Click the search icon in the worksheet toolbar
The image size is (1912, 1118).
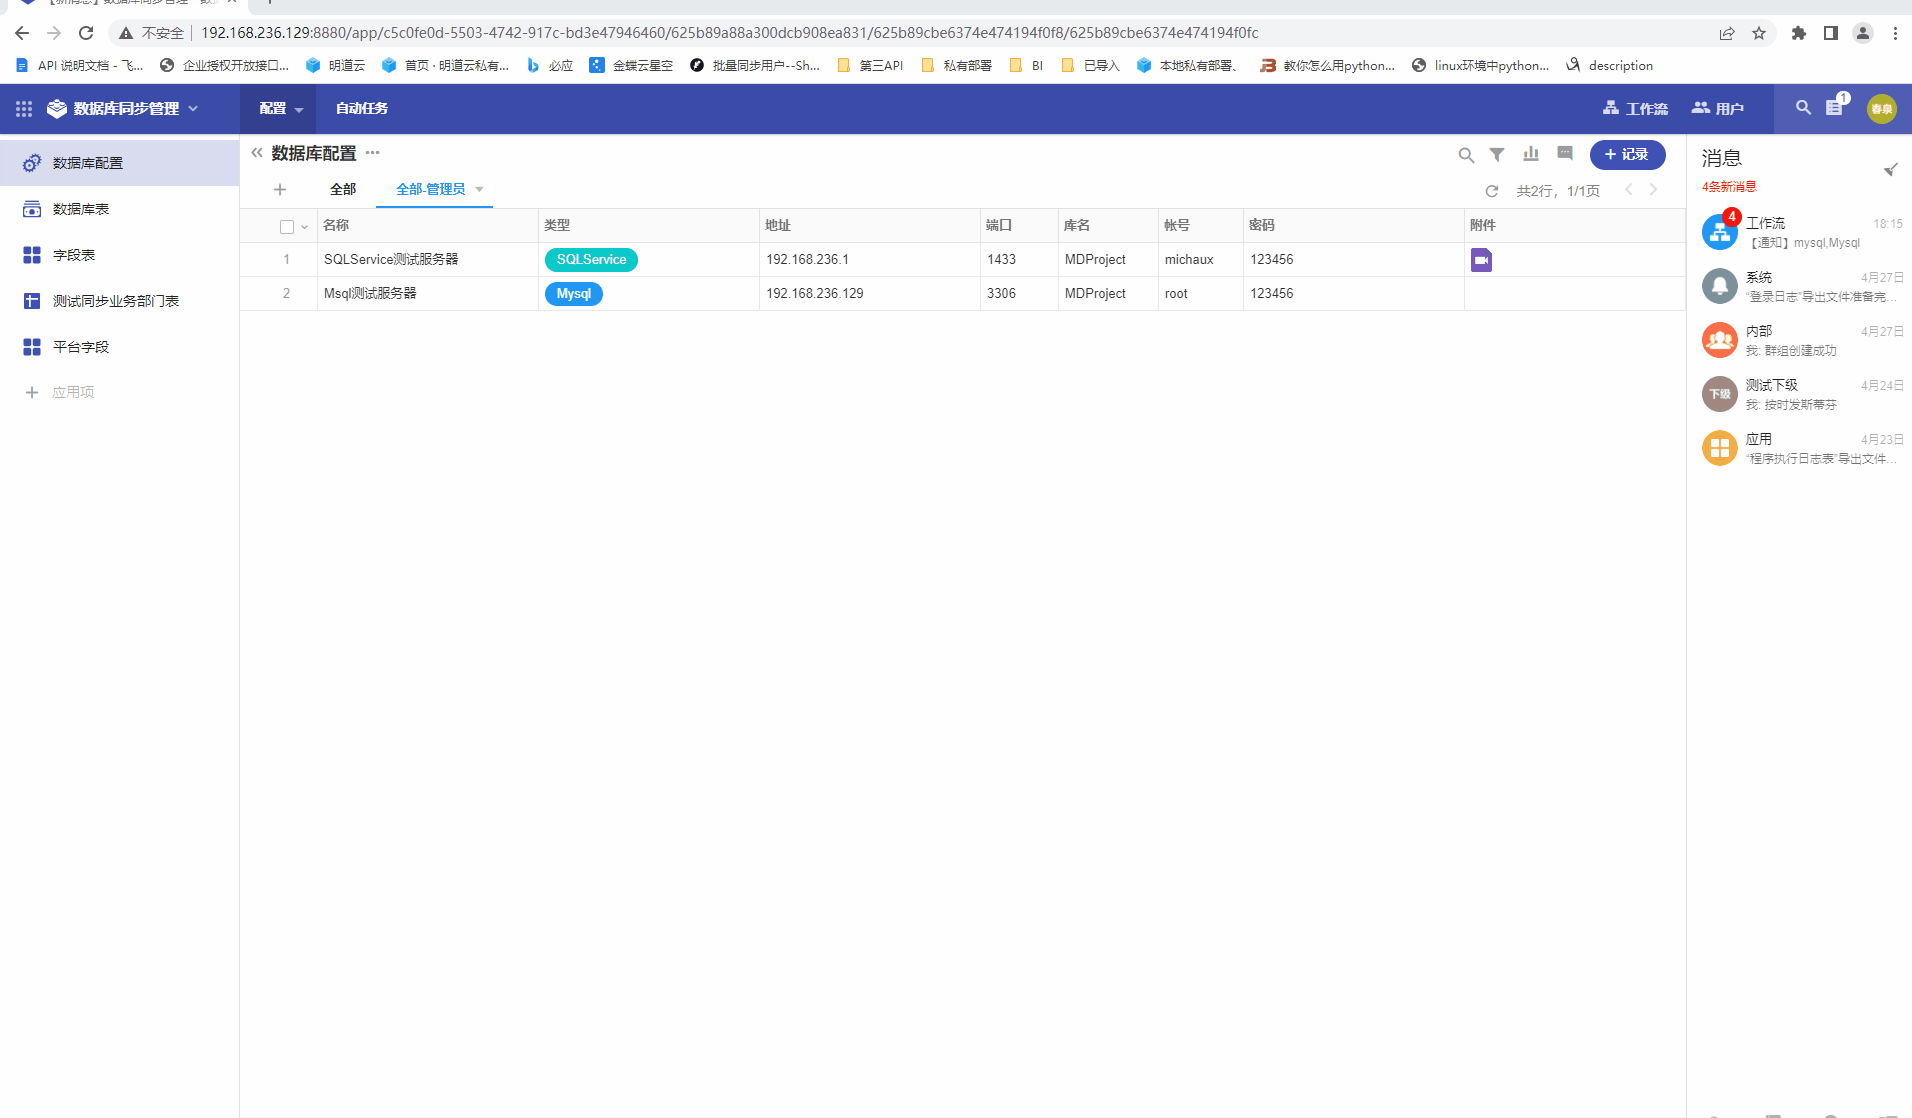pos(1466,155)
